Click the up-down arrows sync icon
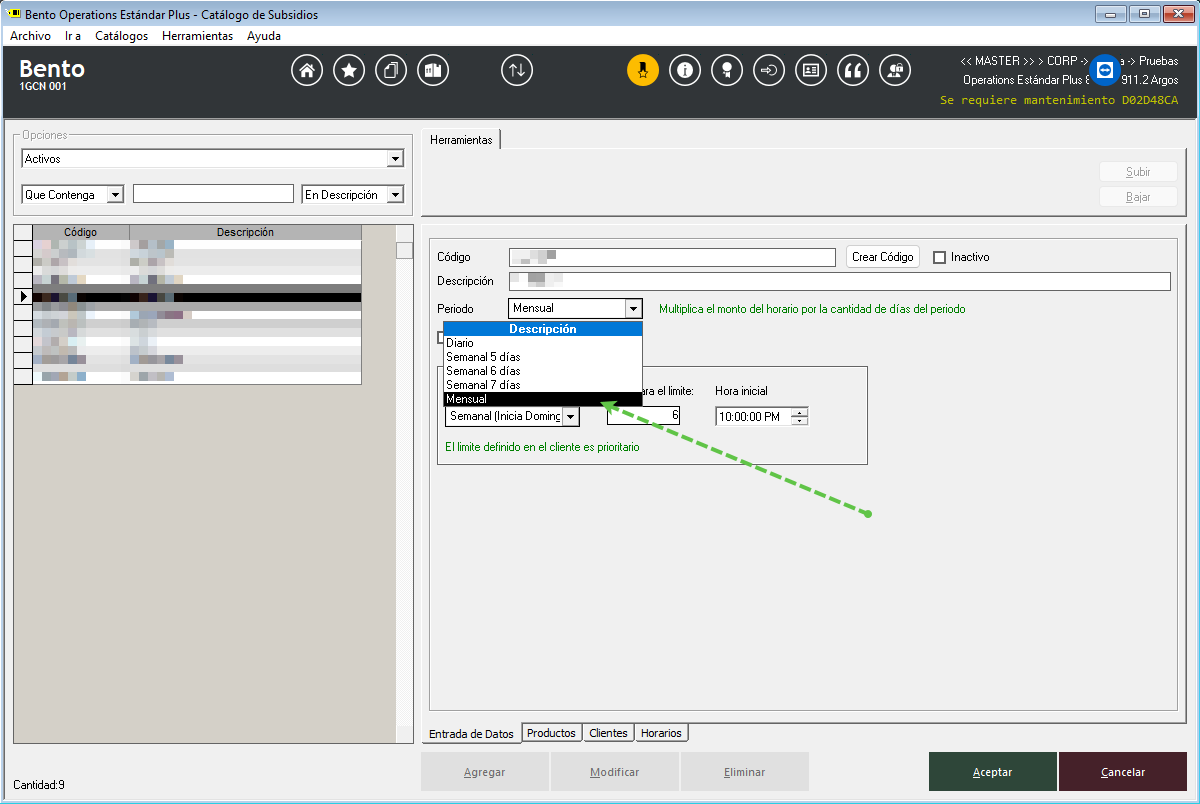The height and width of the screenshot is (804, 1200). point(517,71)
